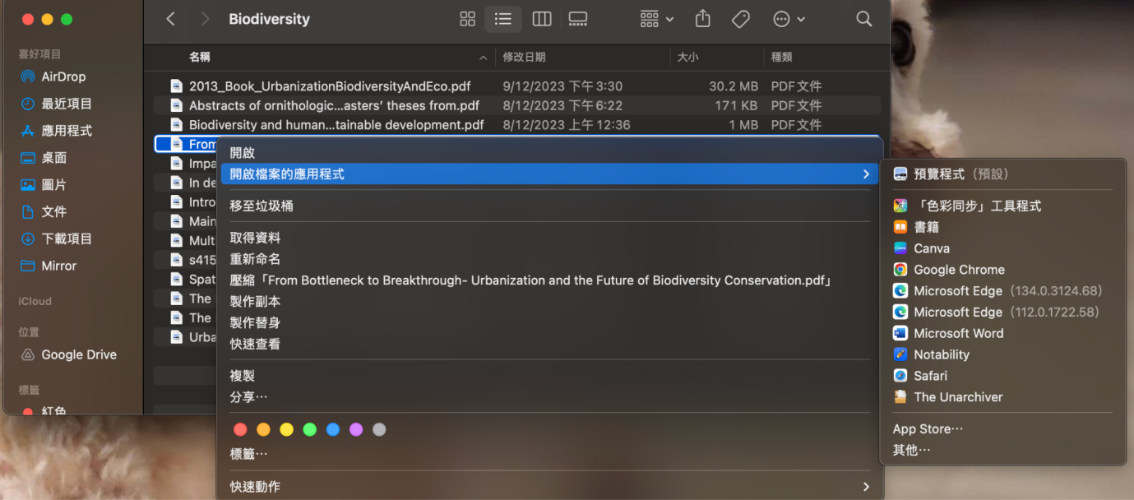Switch to gallery view
This screenshot has height=500, width=1134.
coord(577,19)
